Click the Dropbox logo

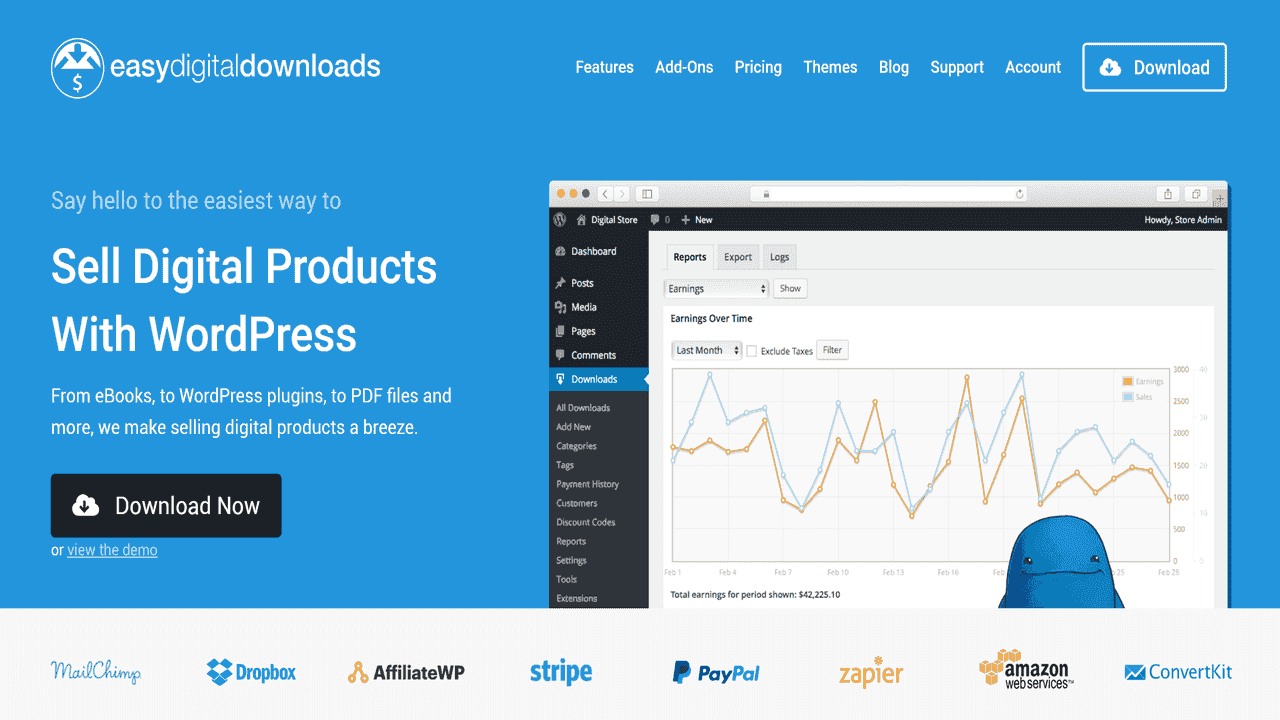click(251, 672)
